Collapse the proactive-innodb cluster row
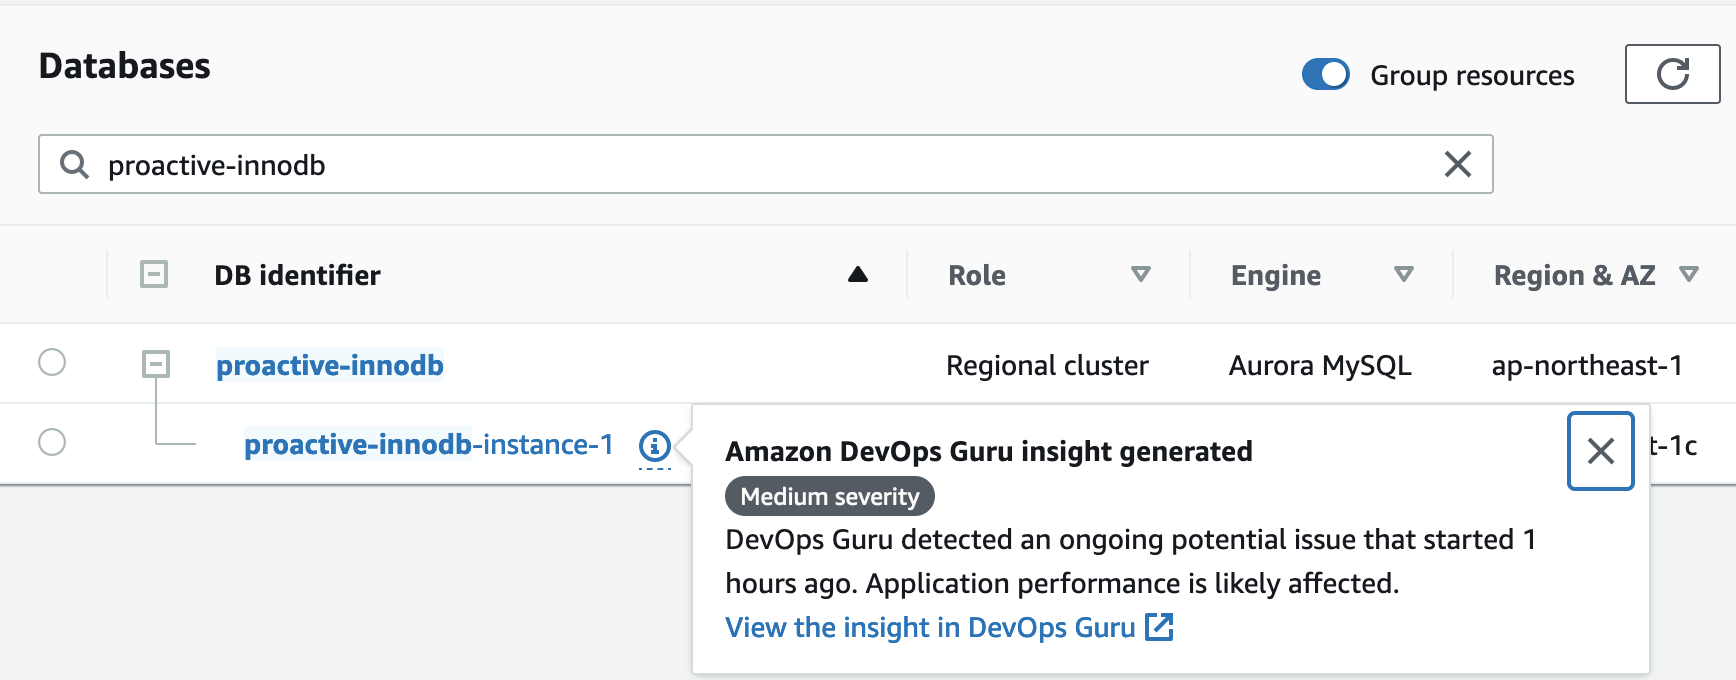Viewport: 1736px width, 680px height. point(156,364)
